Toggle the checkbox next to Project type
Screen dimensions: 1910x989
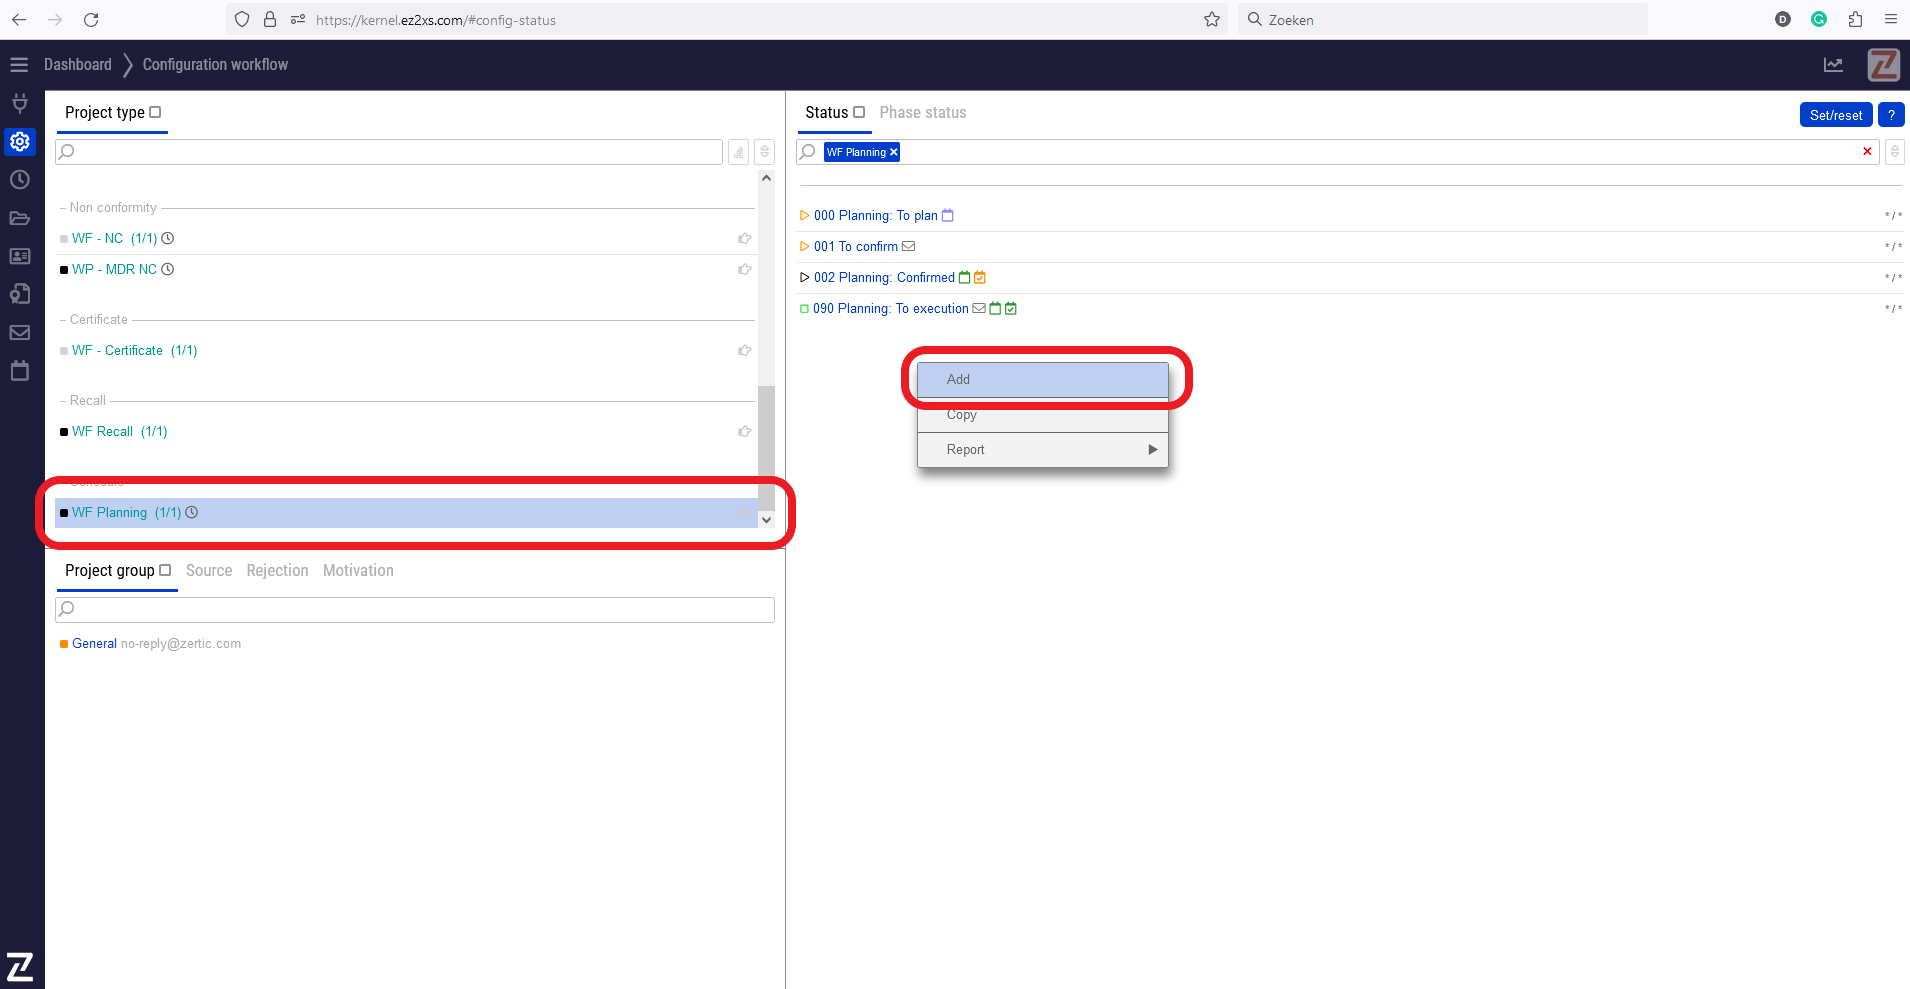[155, 112]
